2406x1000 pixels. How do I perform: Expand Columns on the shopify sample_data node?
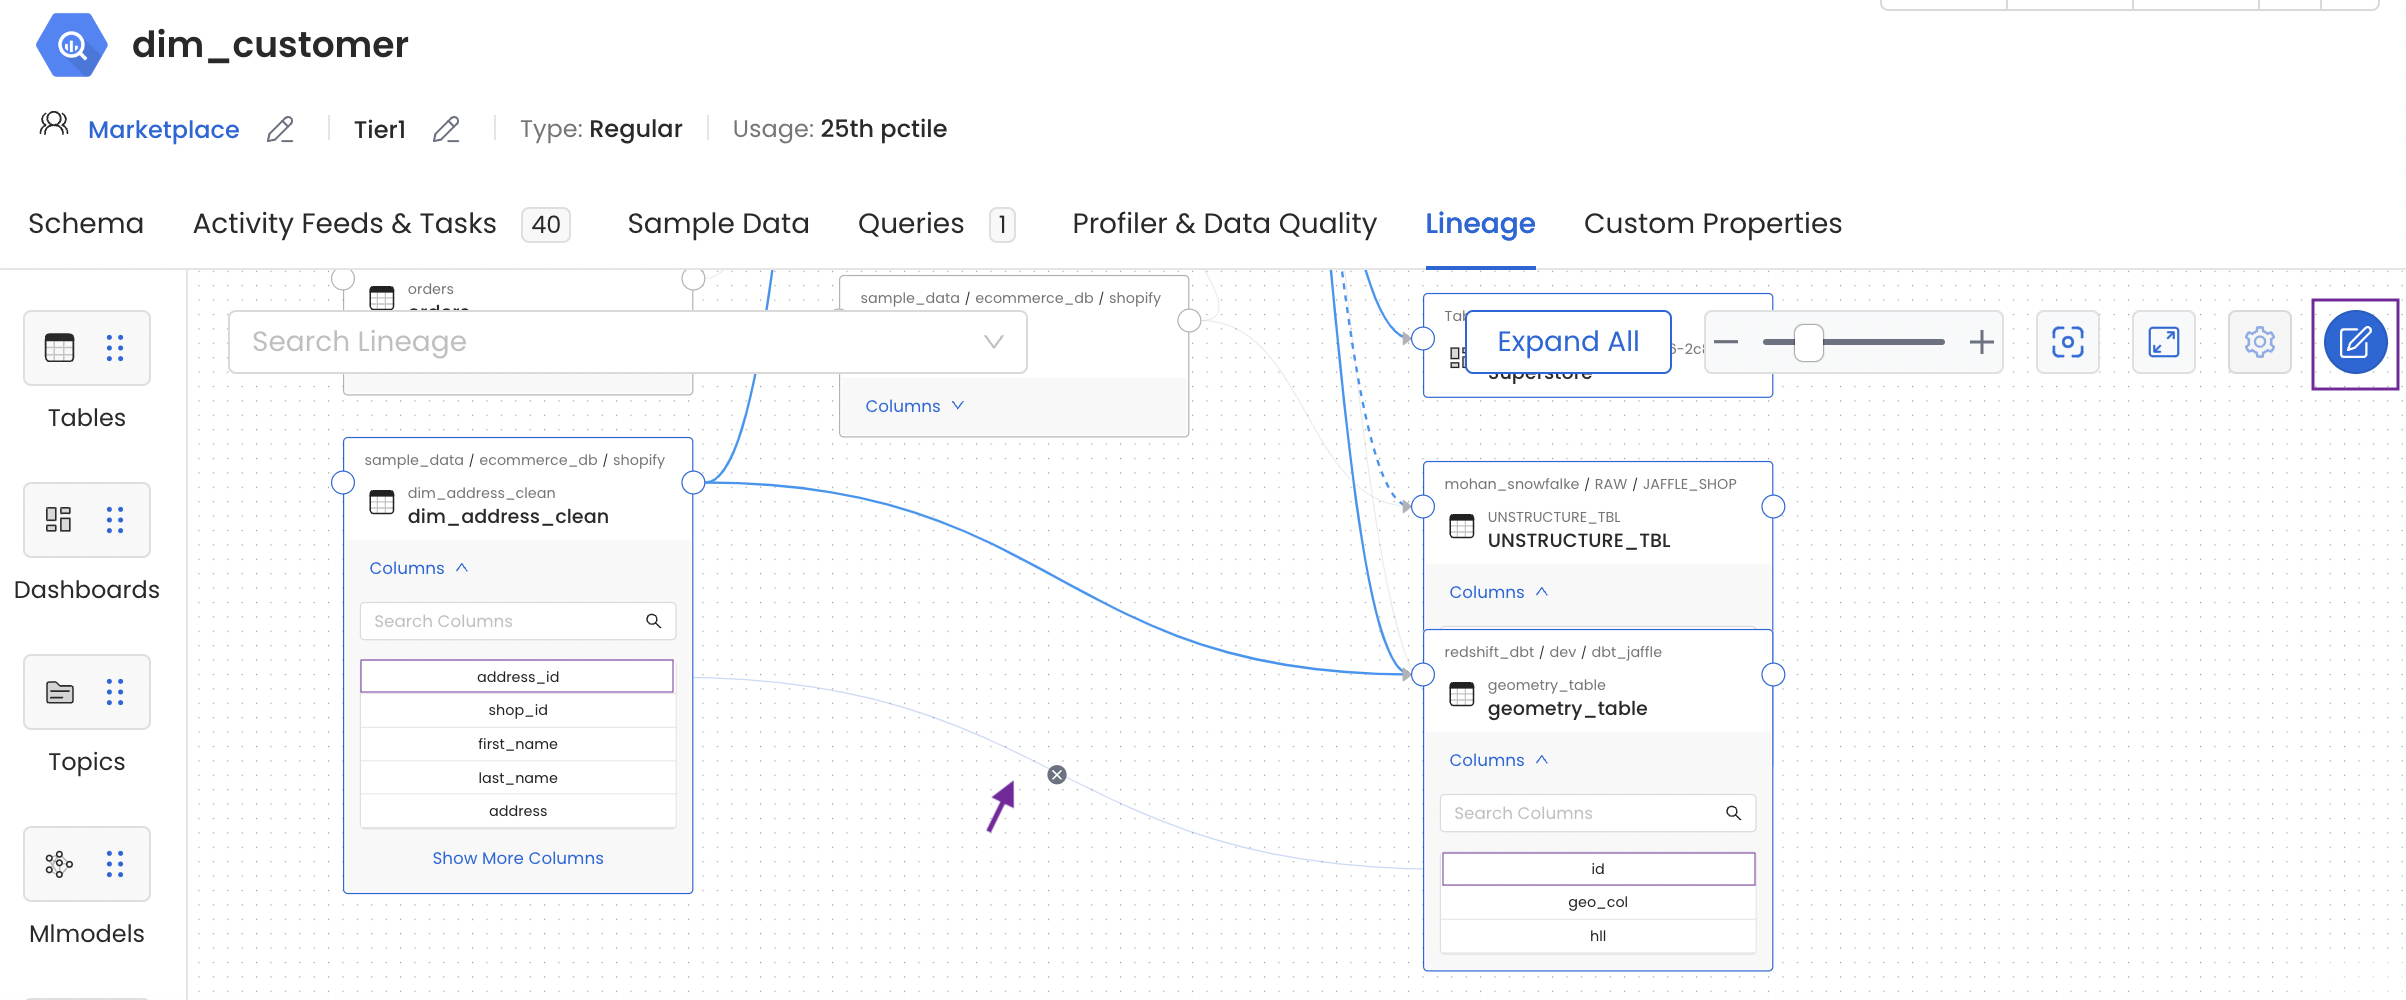913,405
